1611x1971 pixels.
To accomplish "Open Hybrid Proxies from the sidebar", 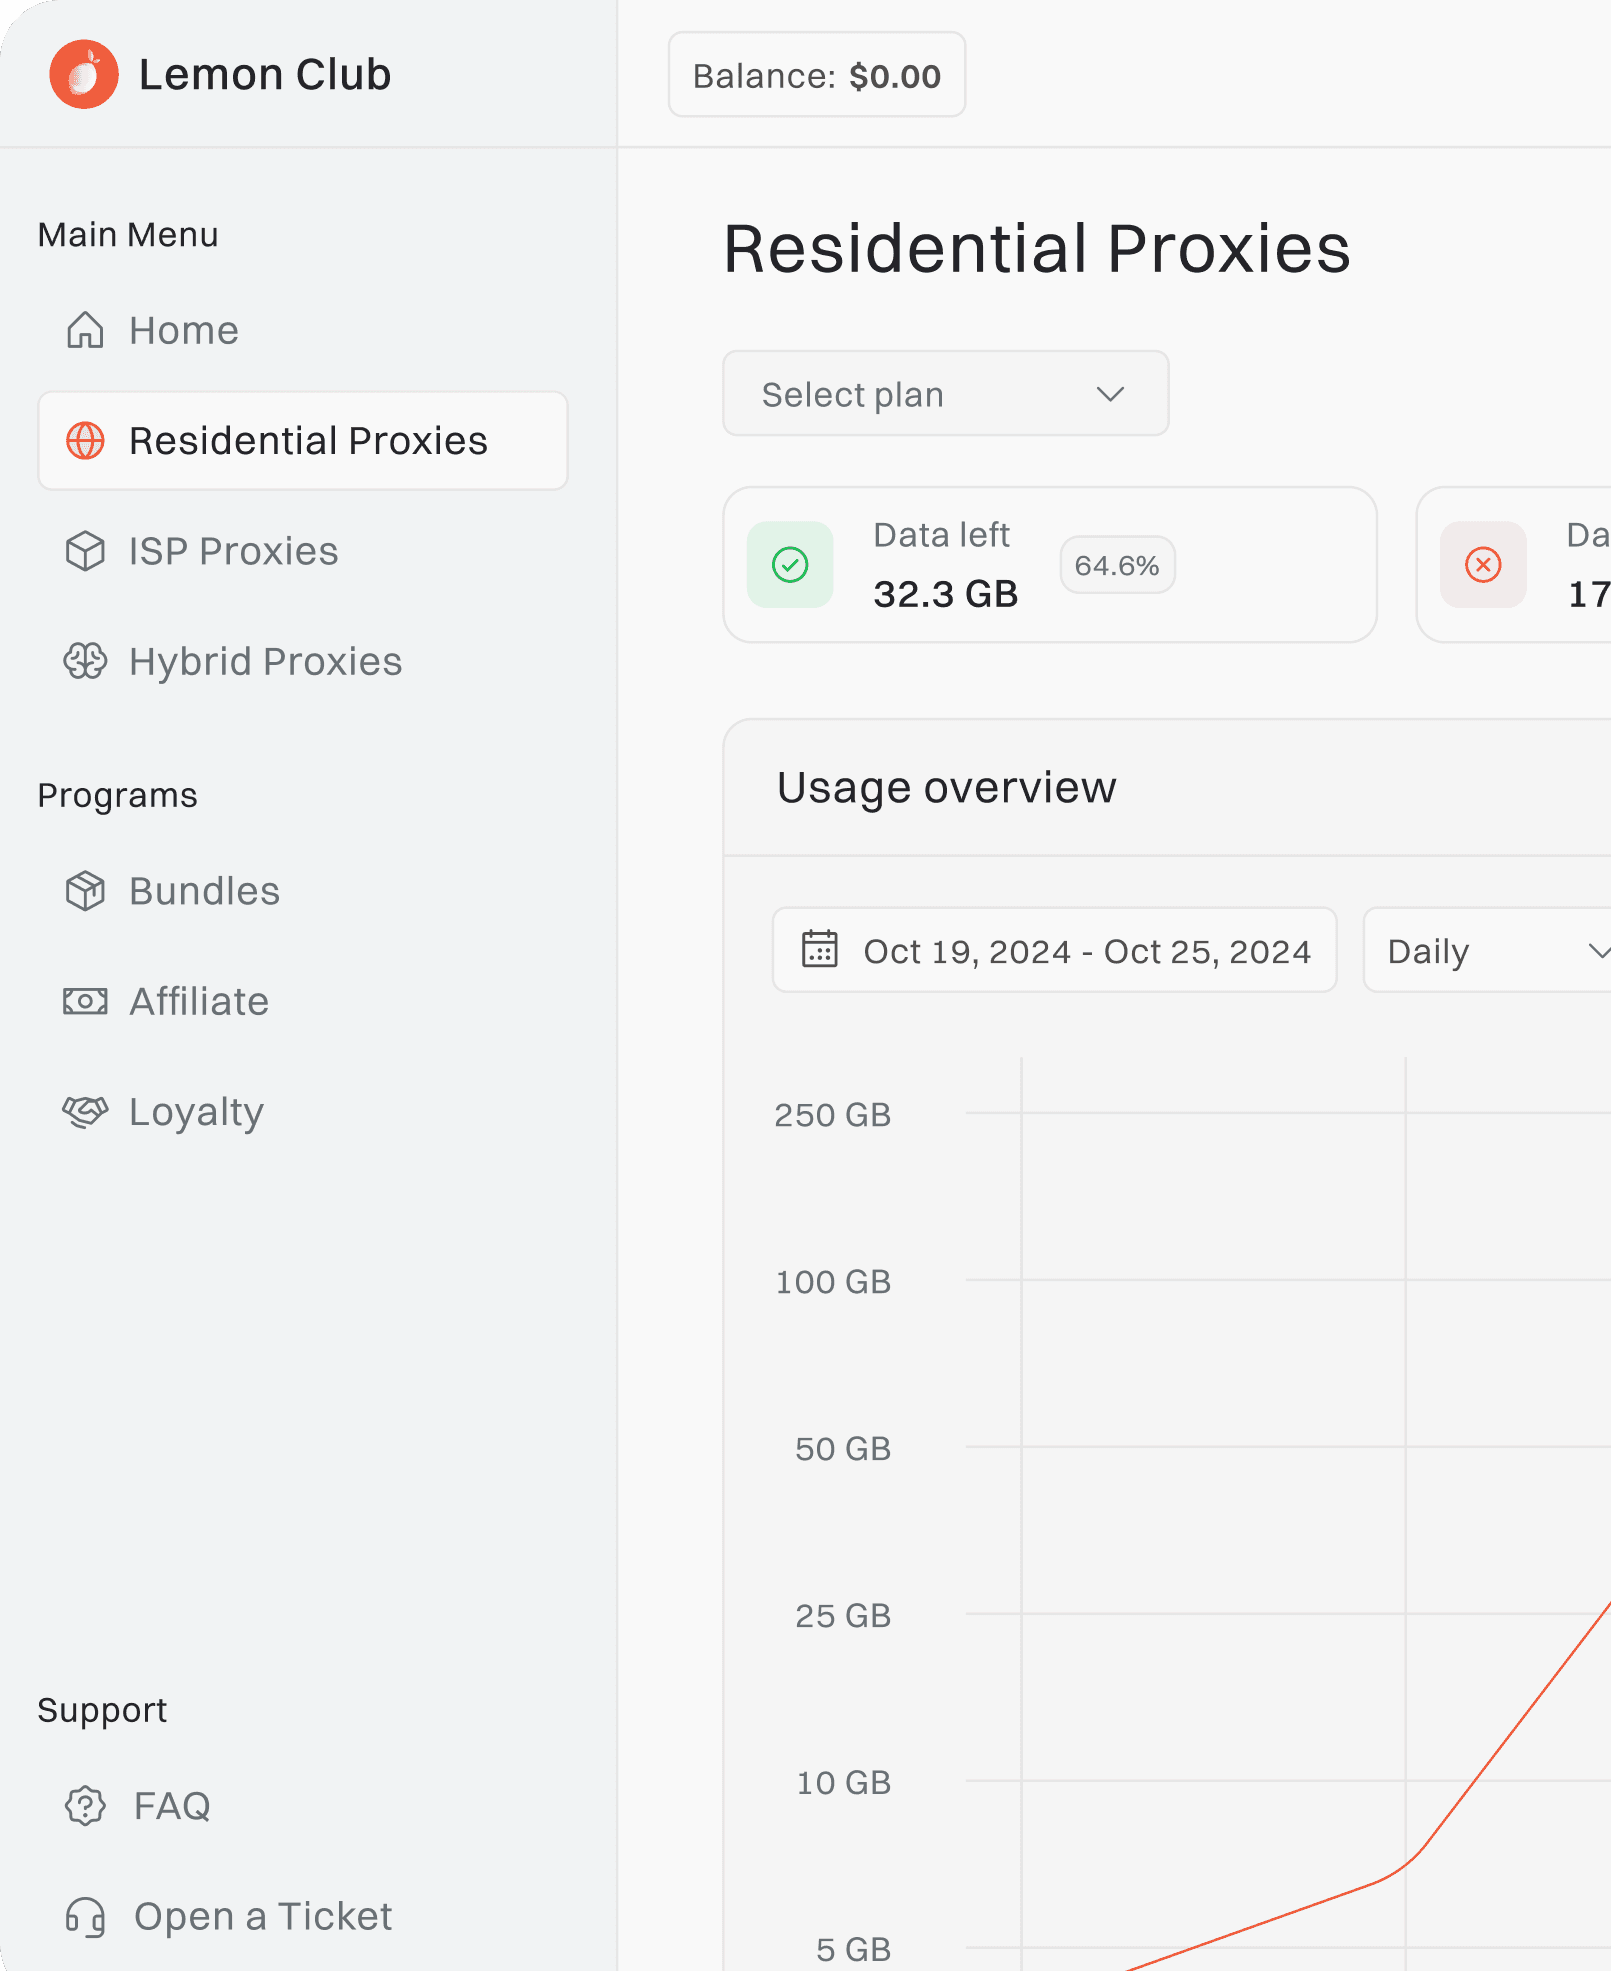I will (265, 661).
